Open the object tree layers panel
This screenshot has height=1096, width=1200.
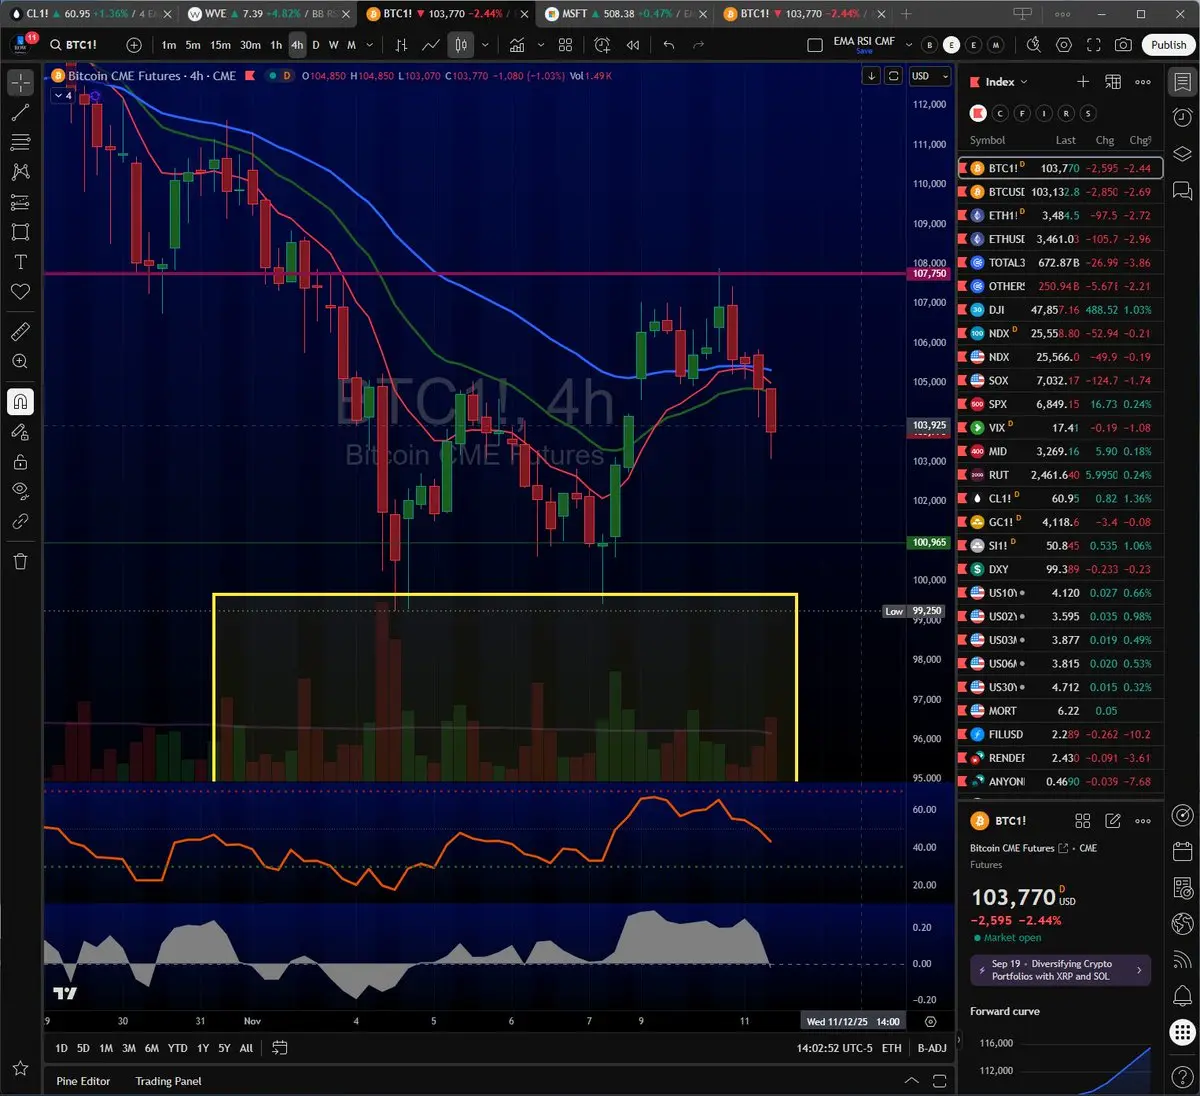(x=1182, y=154)
